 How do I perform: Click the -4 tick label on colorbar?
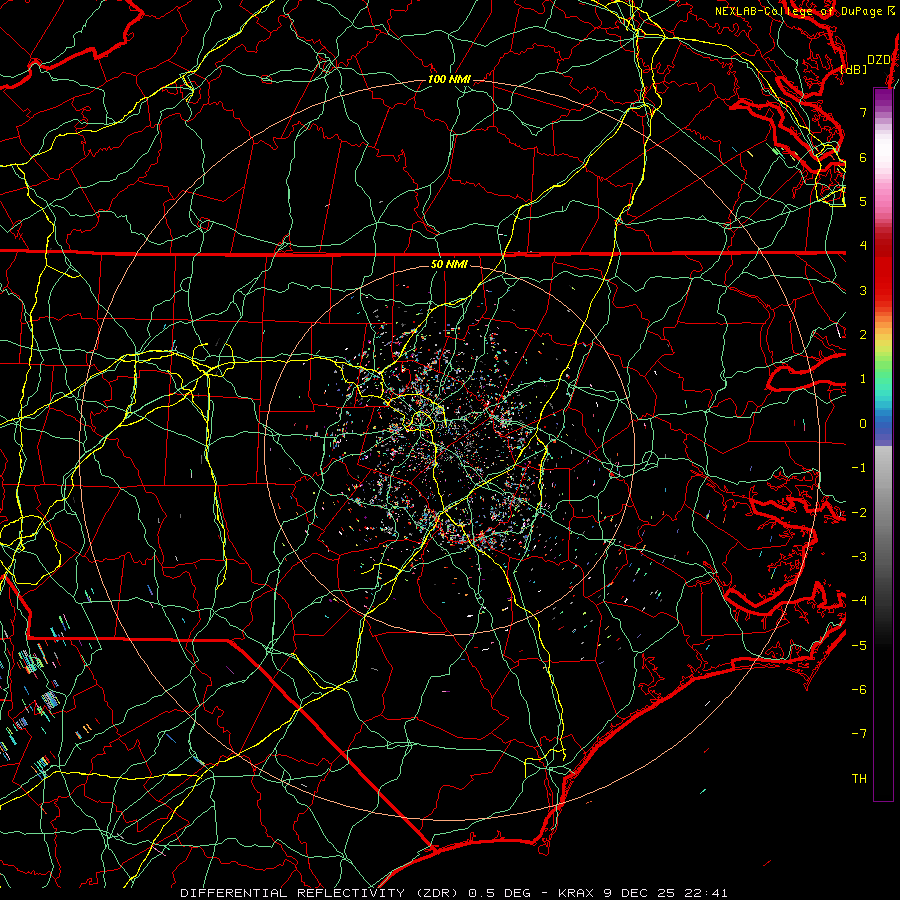coord(859,601)
